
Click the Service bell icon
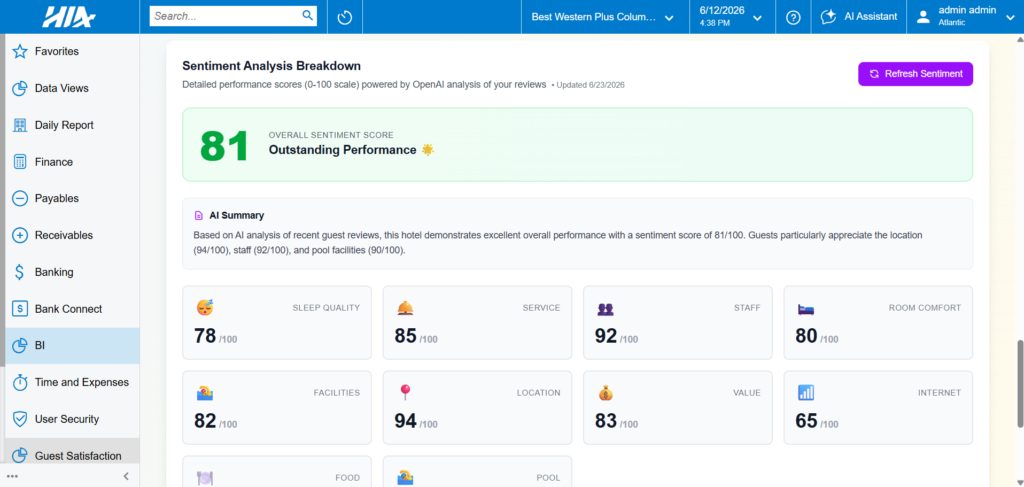[406, 308]
